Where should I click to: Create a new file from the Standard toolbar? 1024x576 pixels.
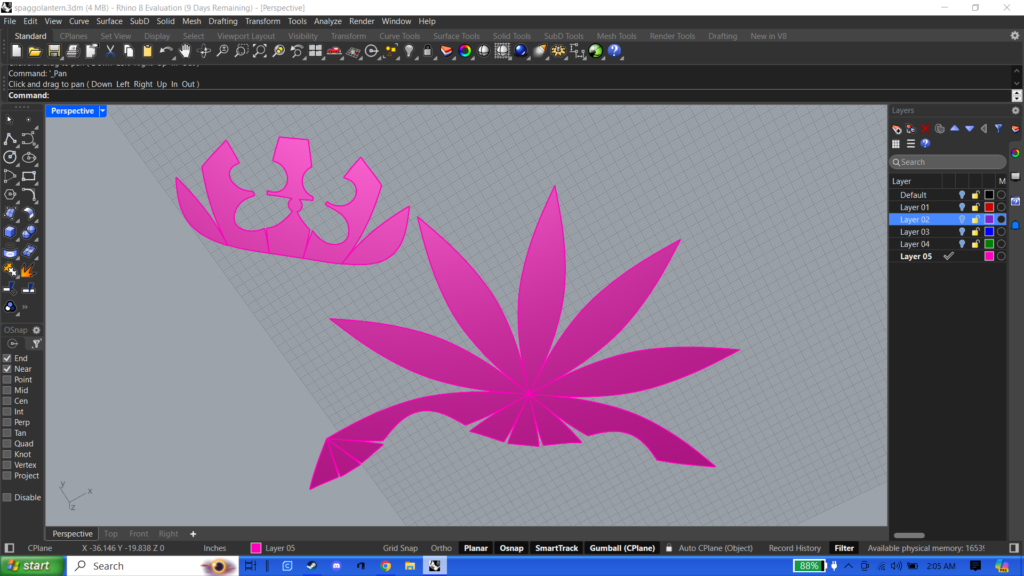point(16,51)
